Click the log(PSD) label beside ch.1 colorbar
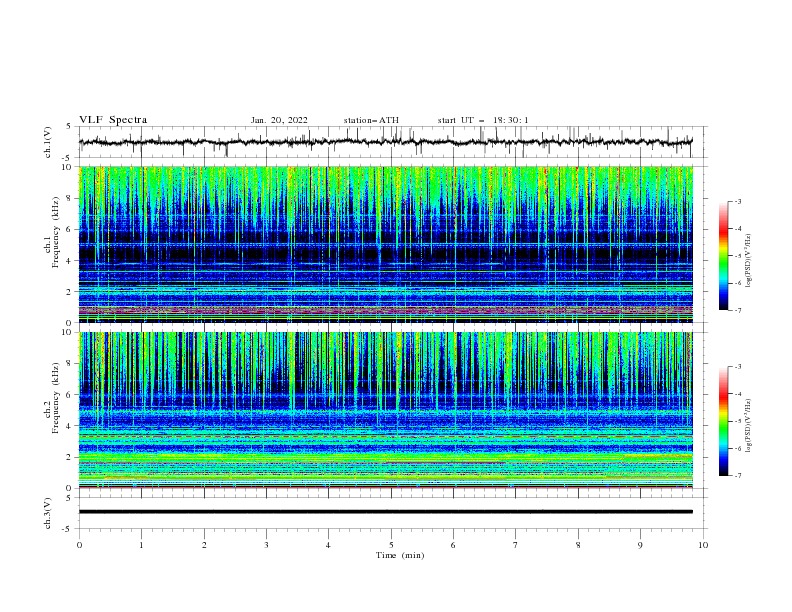Image resolution: width=792 pixels, height=612 pixels. pyautogui.click(x=748, y=261)
